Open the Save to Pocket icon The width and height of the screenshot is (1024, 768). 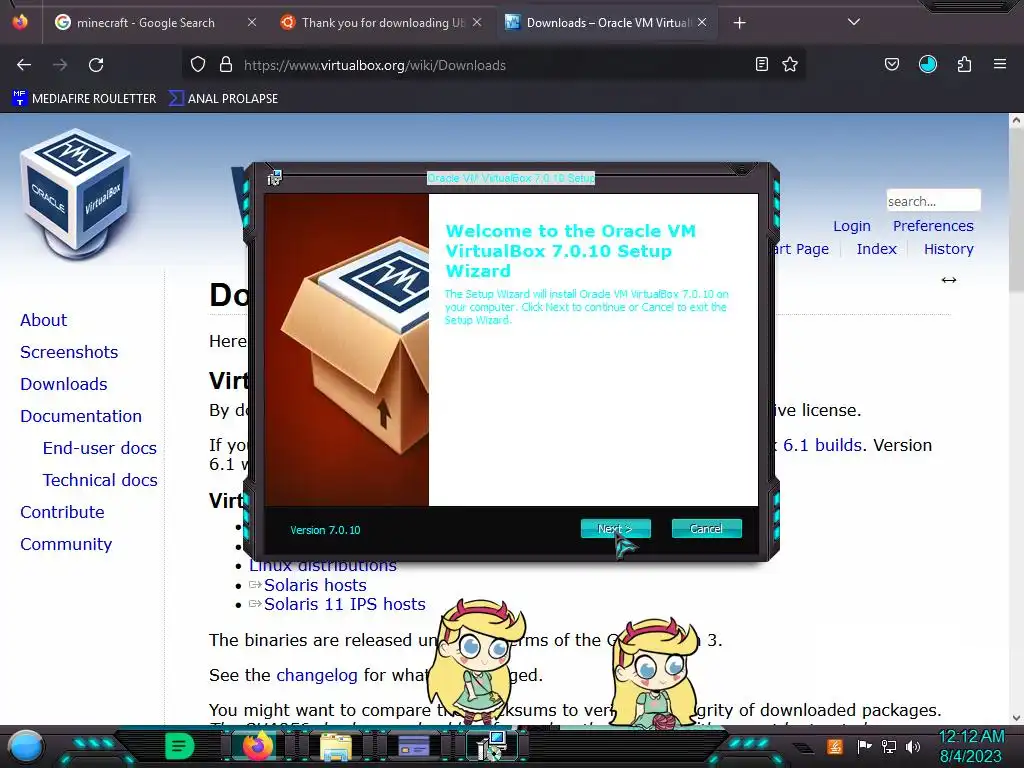pyautogui.click(x=892, y=64)
